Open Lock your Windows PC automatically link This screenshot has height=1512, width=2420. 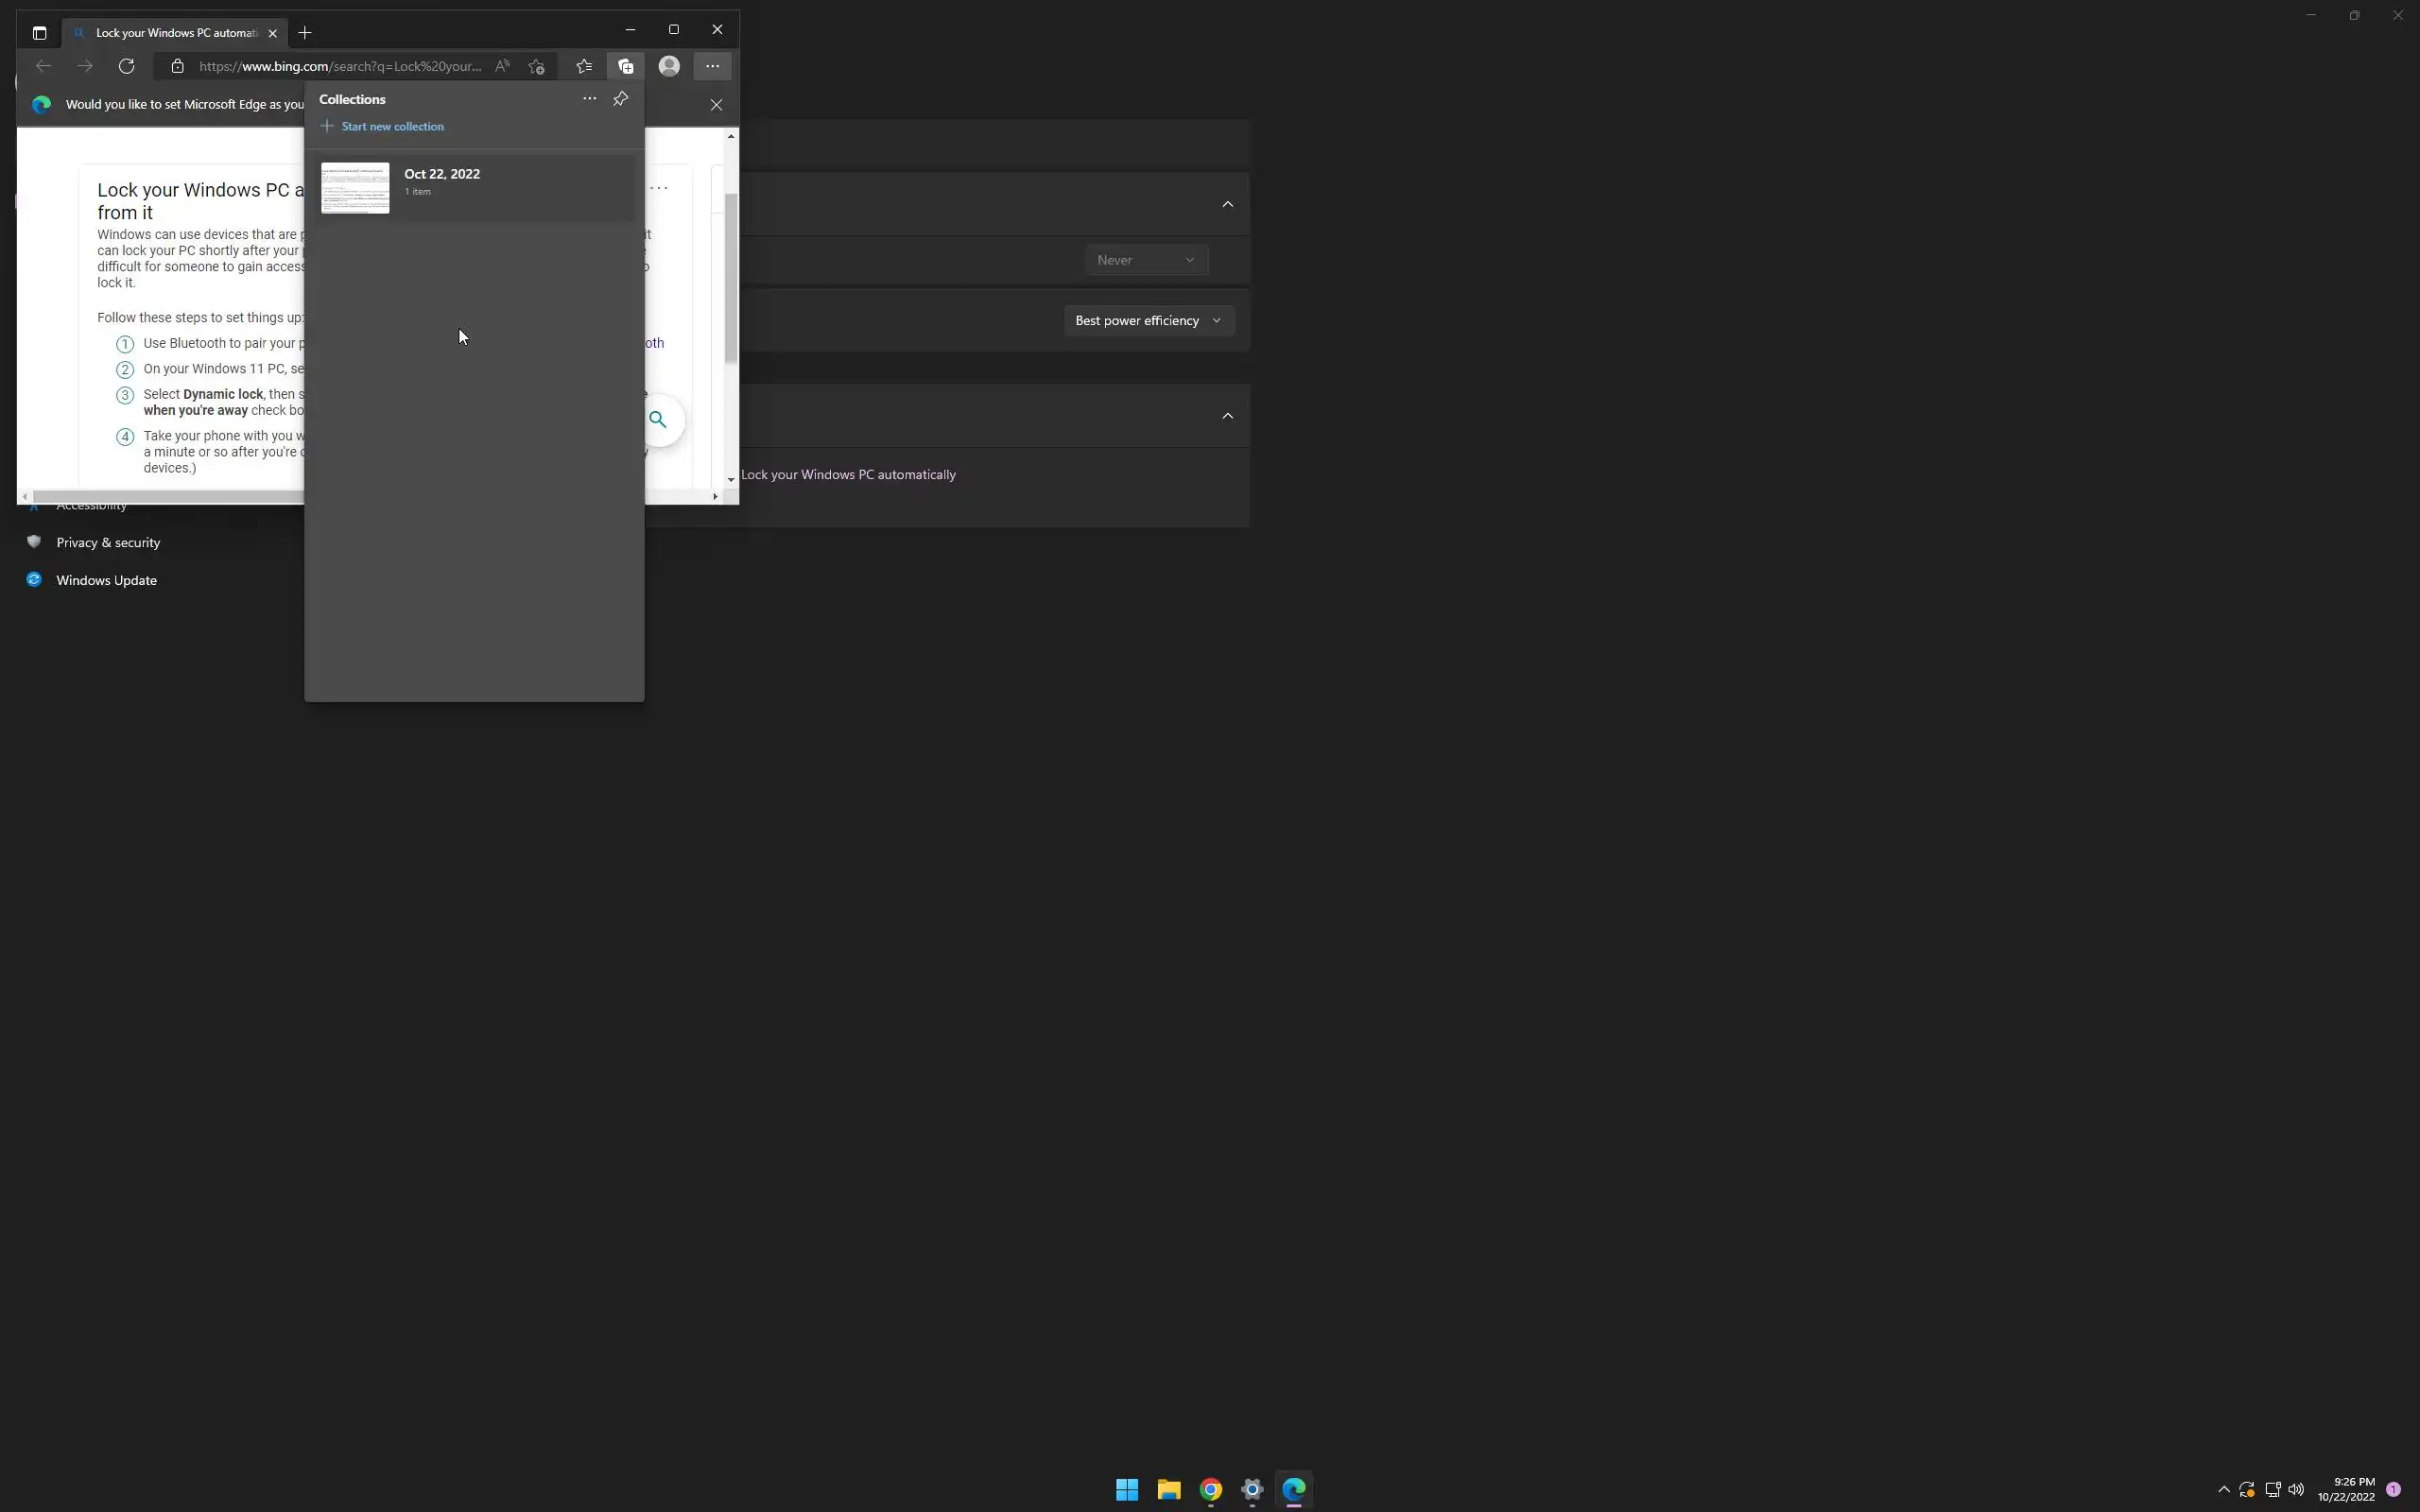click(848, 474)
